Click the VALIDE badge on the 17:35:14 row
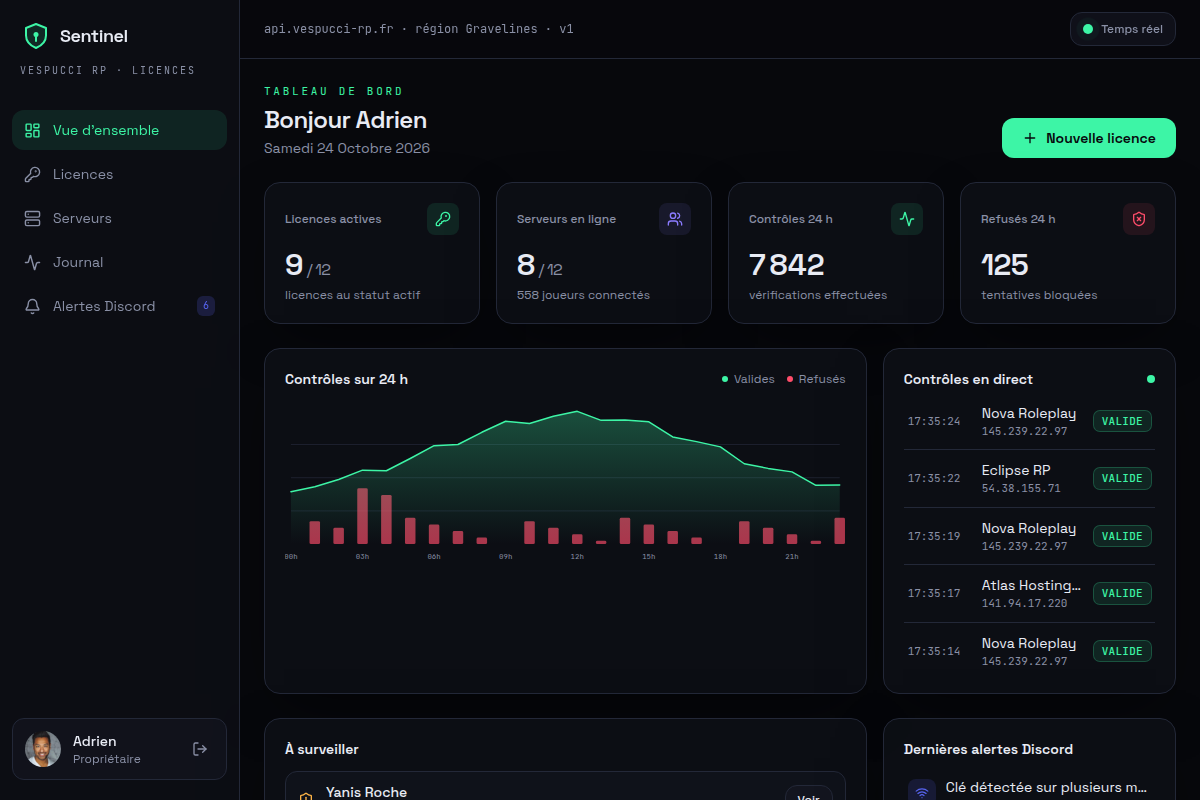Image resolution: width=1200 pixels, height=800 pixels. [x=1122, y=651]
